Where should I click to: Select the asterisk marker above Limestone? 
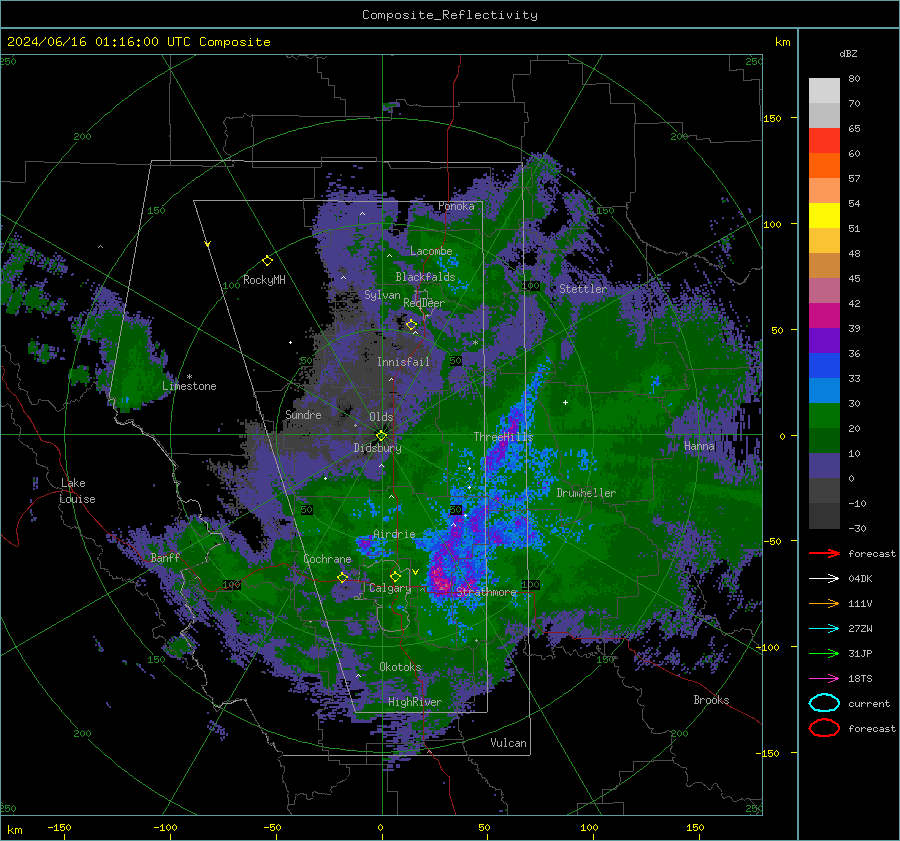point(189,377)
